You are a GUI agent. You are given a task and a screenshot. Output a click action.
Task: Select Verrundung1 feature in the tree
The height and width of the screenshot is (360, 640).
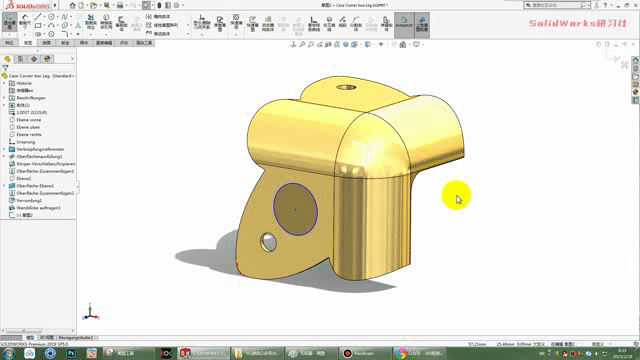click(29, 200)
